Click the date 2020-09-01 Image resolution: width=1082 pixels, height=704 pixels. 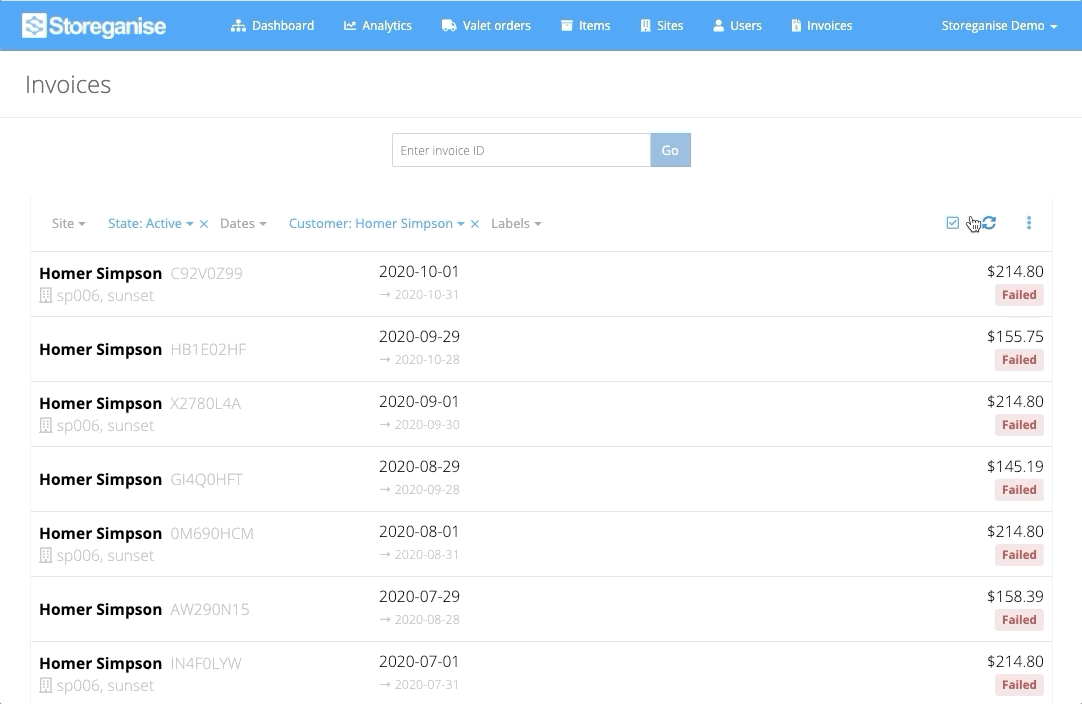click(x=419, y=401)
